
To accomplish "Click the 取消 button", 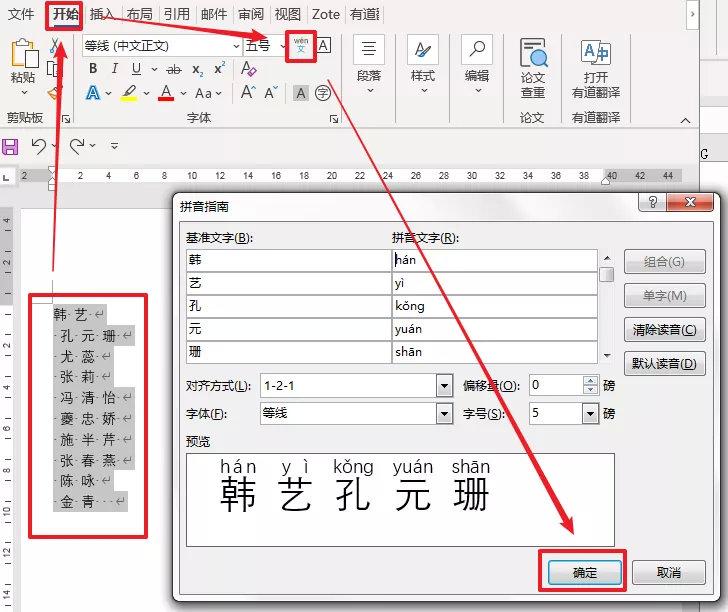I will (669, 572).
